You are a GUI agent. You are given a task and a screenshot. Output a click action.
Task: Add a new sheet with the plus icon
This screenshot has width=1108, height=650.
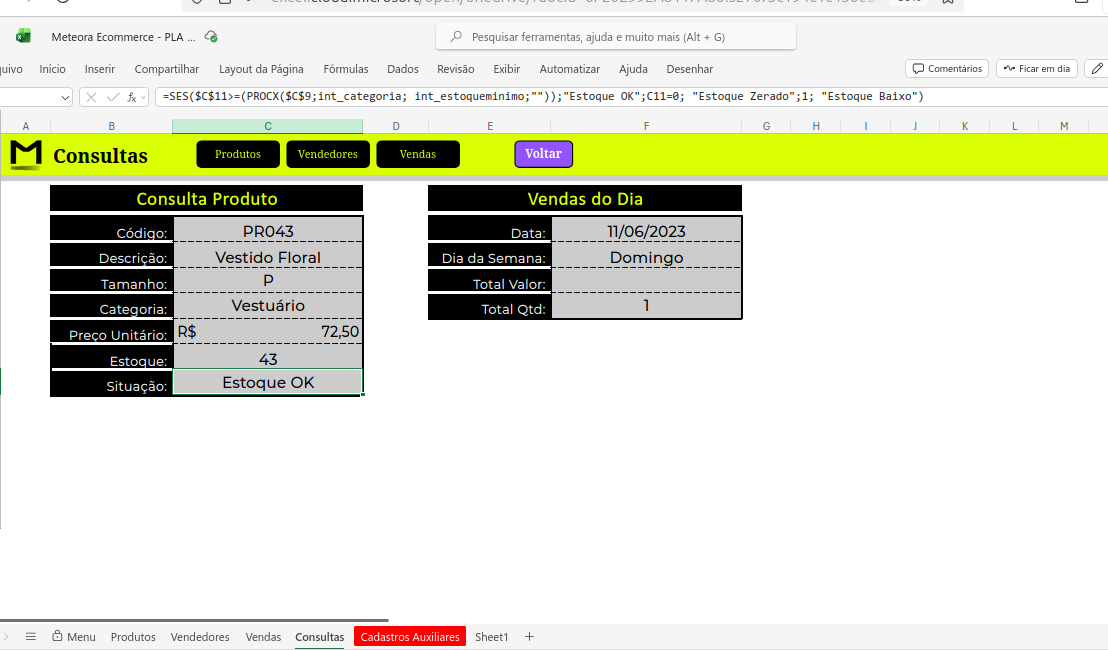click(x=529, y=637)
